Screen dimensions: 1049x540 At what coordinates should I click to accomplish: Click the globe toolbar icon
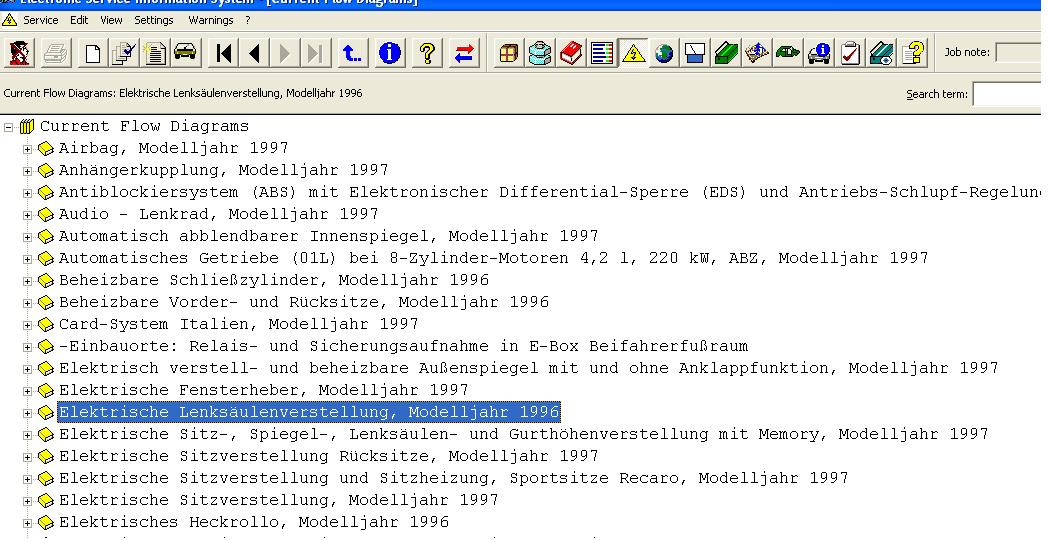pyautogui.click(x=664, y=53)
